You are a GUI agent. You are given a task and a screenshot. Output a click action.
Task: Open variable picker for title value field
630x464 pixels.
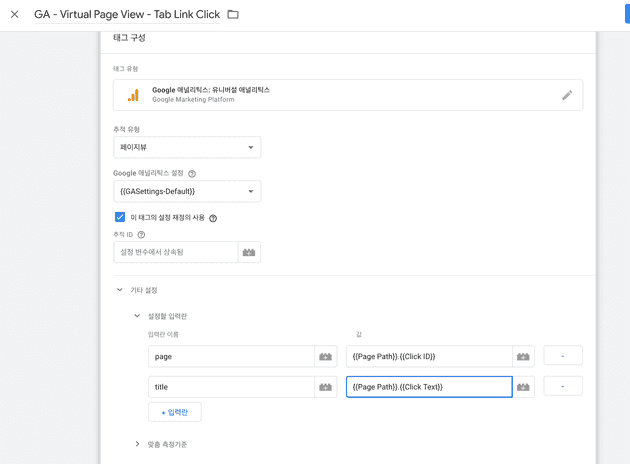[x=523, y=387]
